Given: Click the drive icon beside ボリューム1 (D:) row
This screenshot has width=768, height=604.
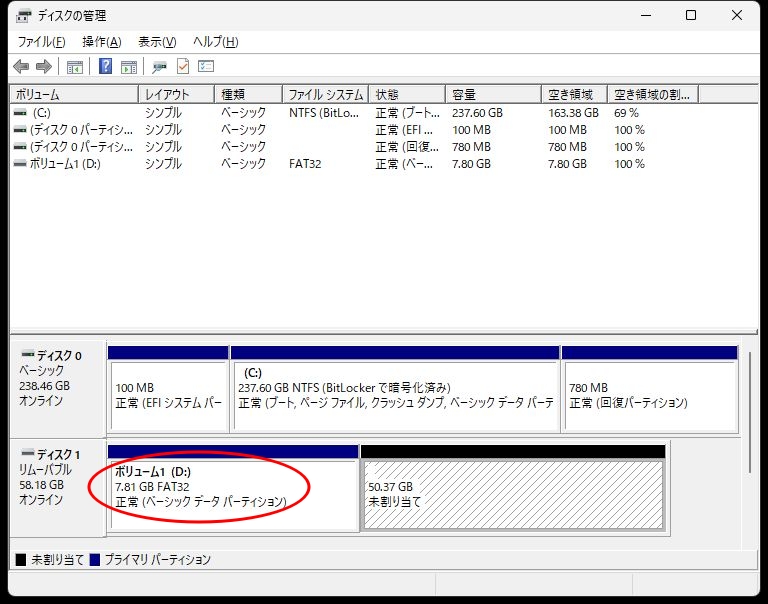Looking at the screenshot, I should 20,164.
